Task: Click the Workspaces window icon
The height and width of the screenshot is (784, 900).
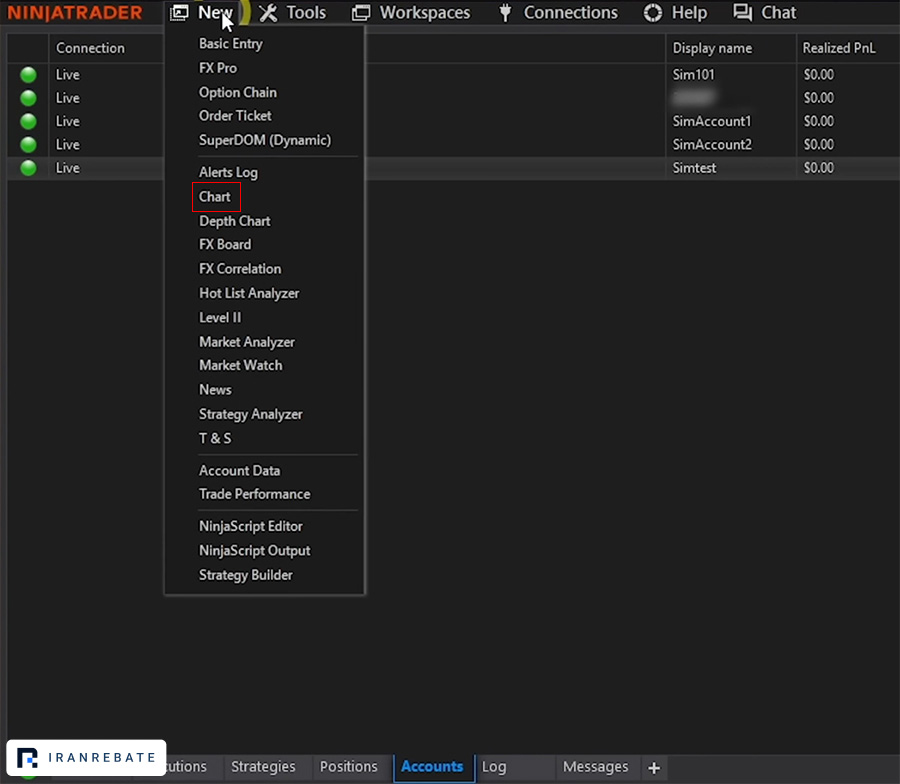Action: tap(360, 13)
